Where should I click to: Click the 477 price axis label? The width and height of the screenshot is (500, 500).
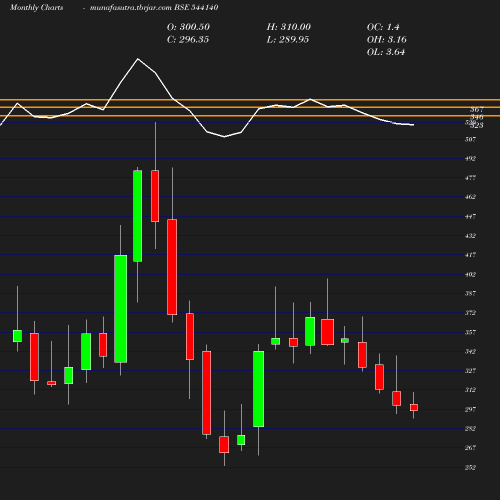coord(470,178)
